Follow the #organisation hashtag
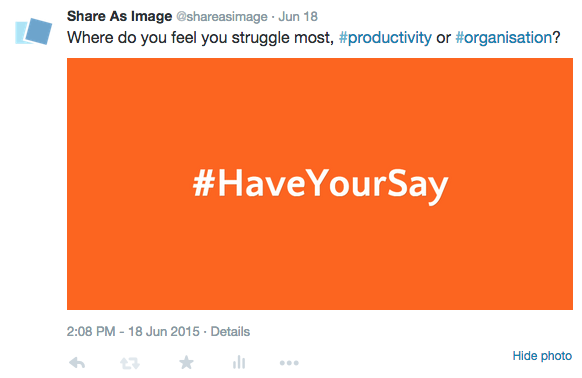Image resolution: width=582 pixels, height=378 pixels. coord(504,38)
